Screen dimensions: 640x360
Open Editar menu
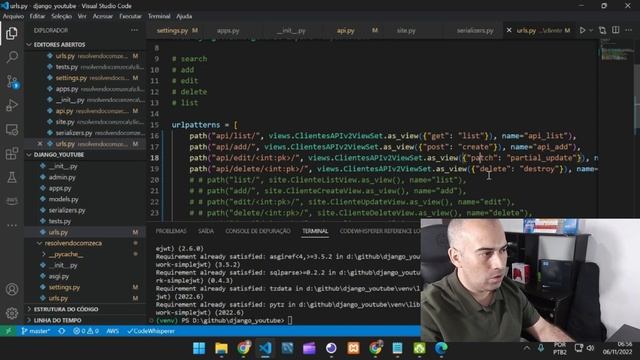[37, 16]
